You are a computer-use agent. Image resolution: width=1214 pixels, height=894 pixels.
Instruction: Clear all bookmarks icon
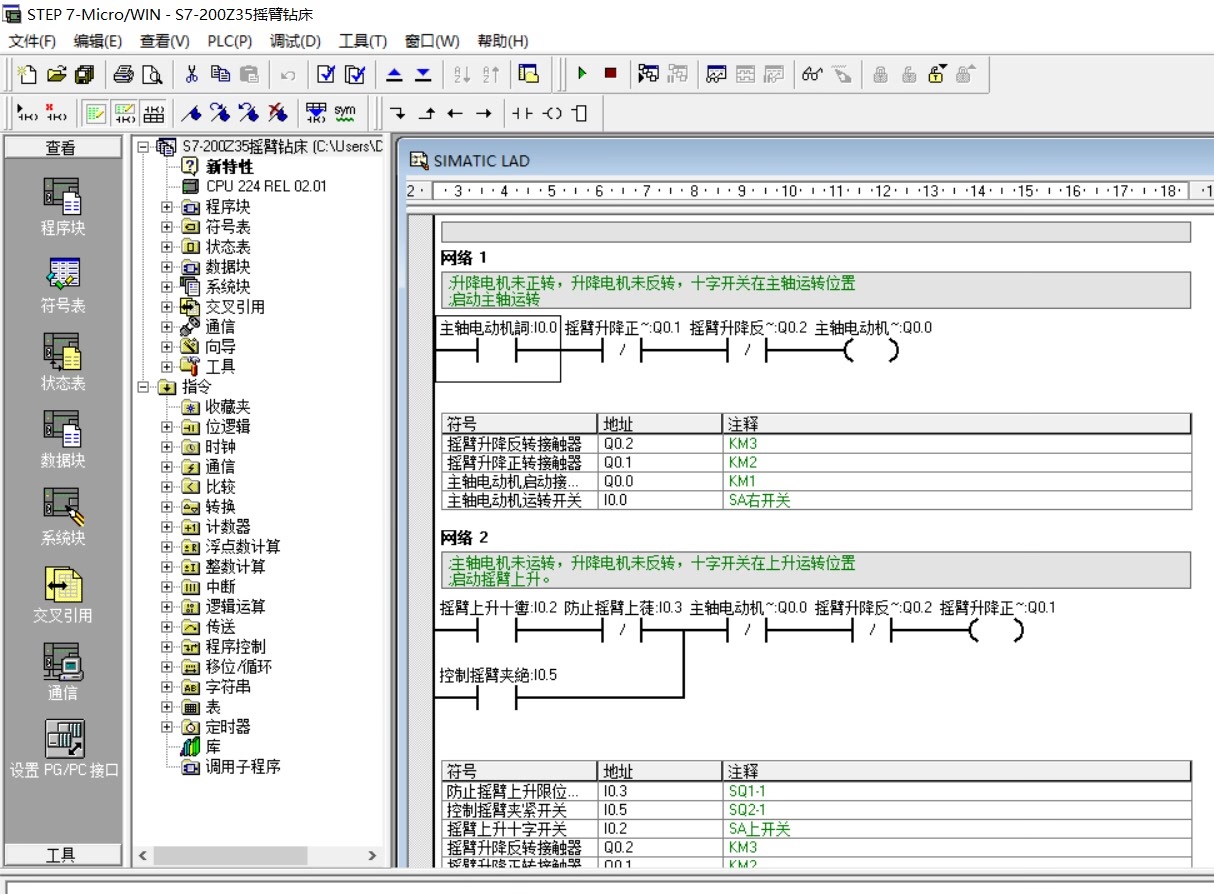point(278,113)
